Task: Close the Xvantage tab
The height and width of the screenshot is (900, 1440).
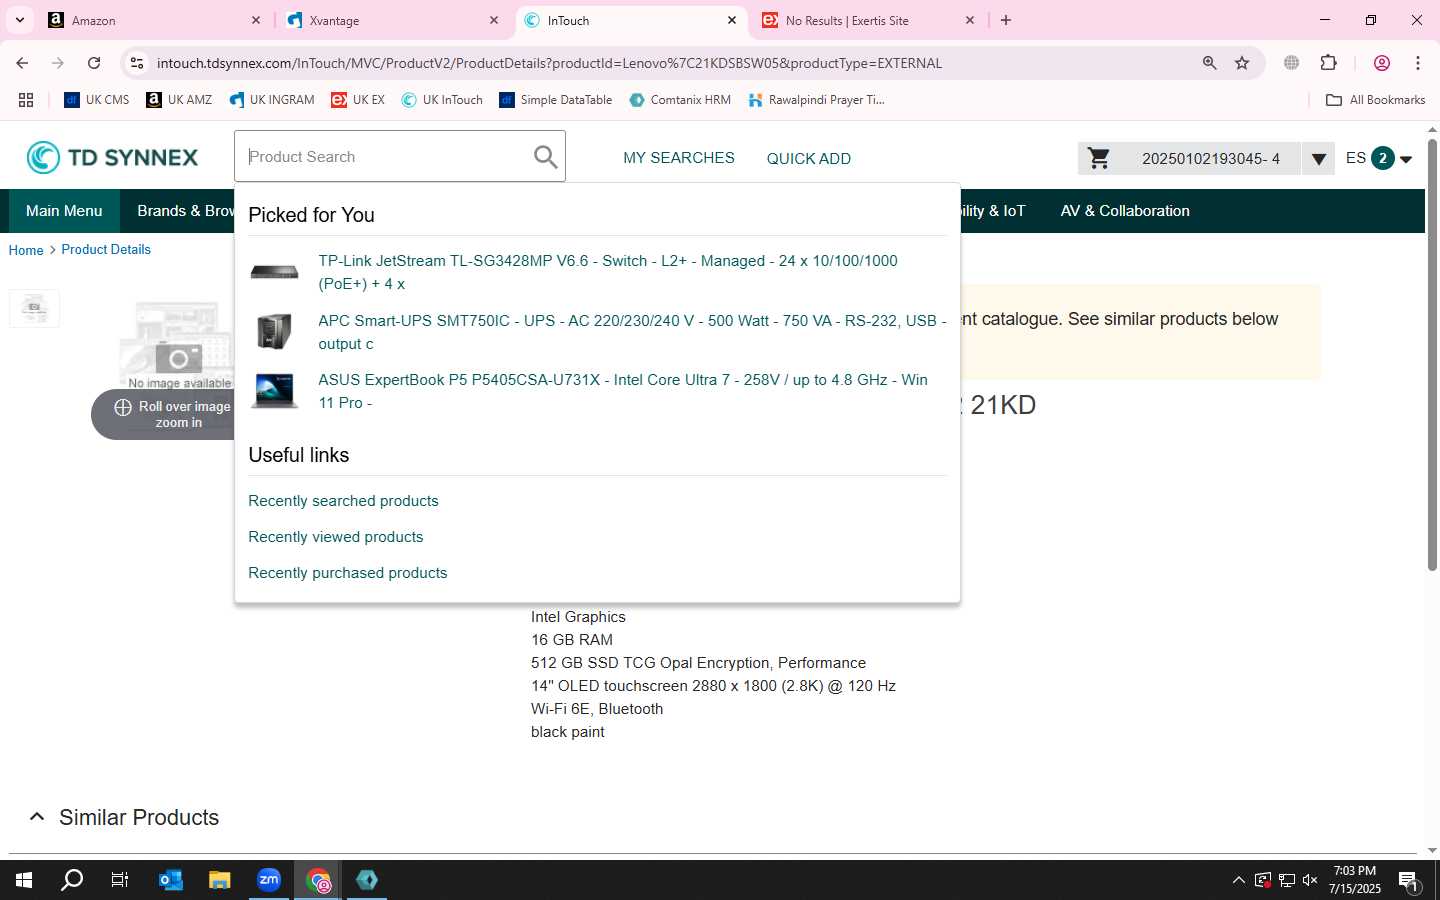Action: tap(493, 20)
